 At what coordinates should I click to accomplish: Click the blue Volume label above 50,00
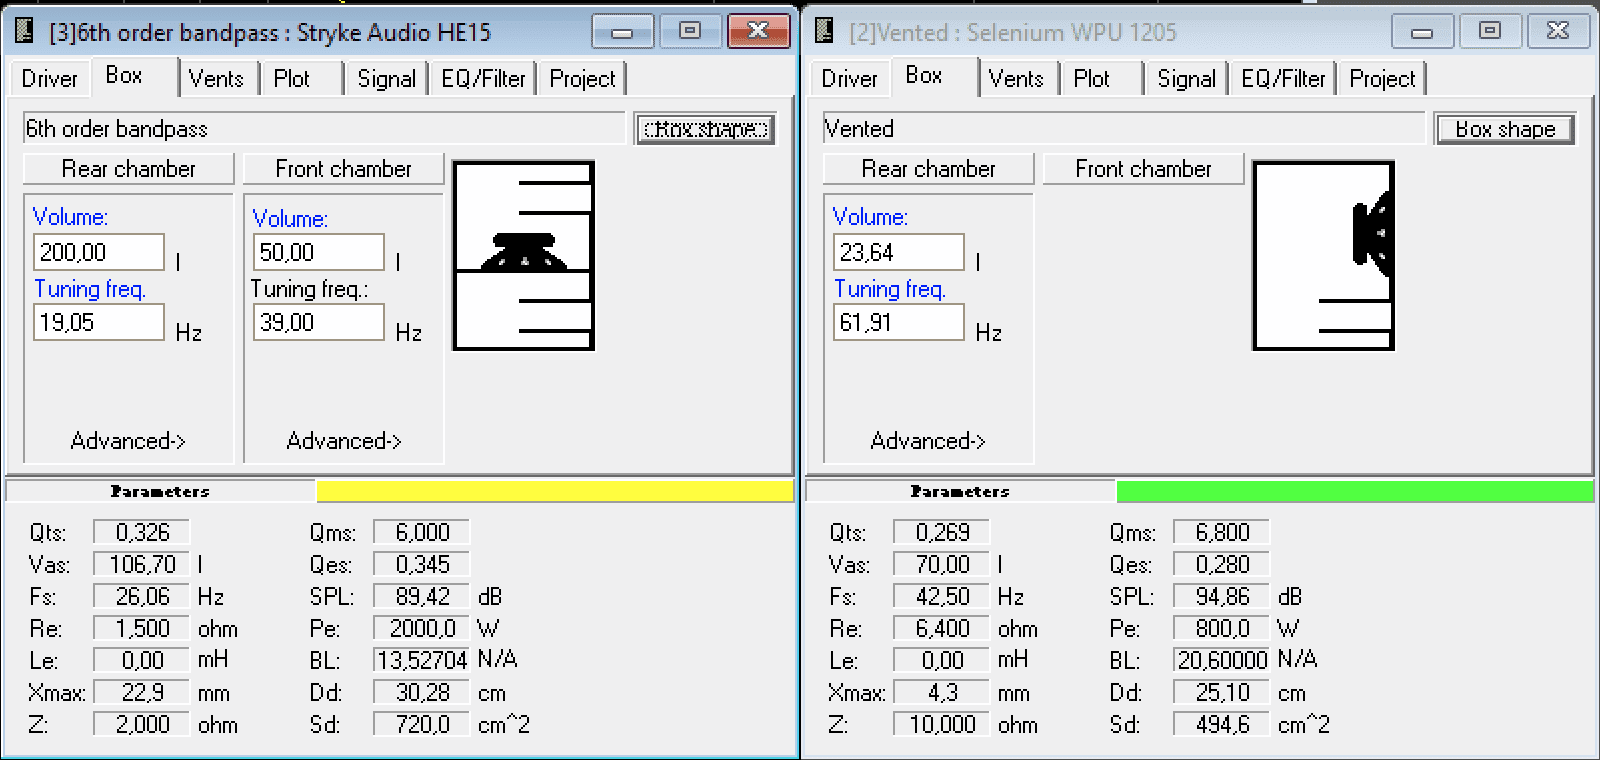tap(290, 219)
